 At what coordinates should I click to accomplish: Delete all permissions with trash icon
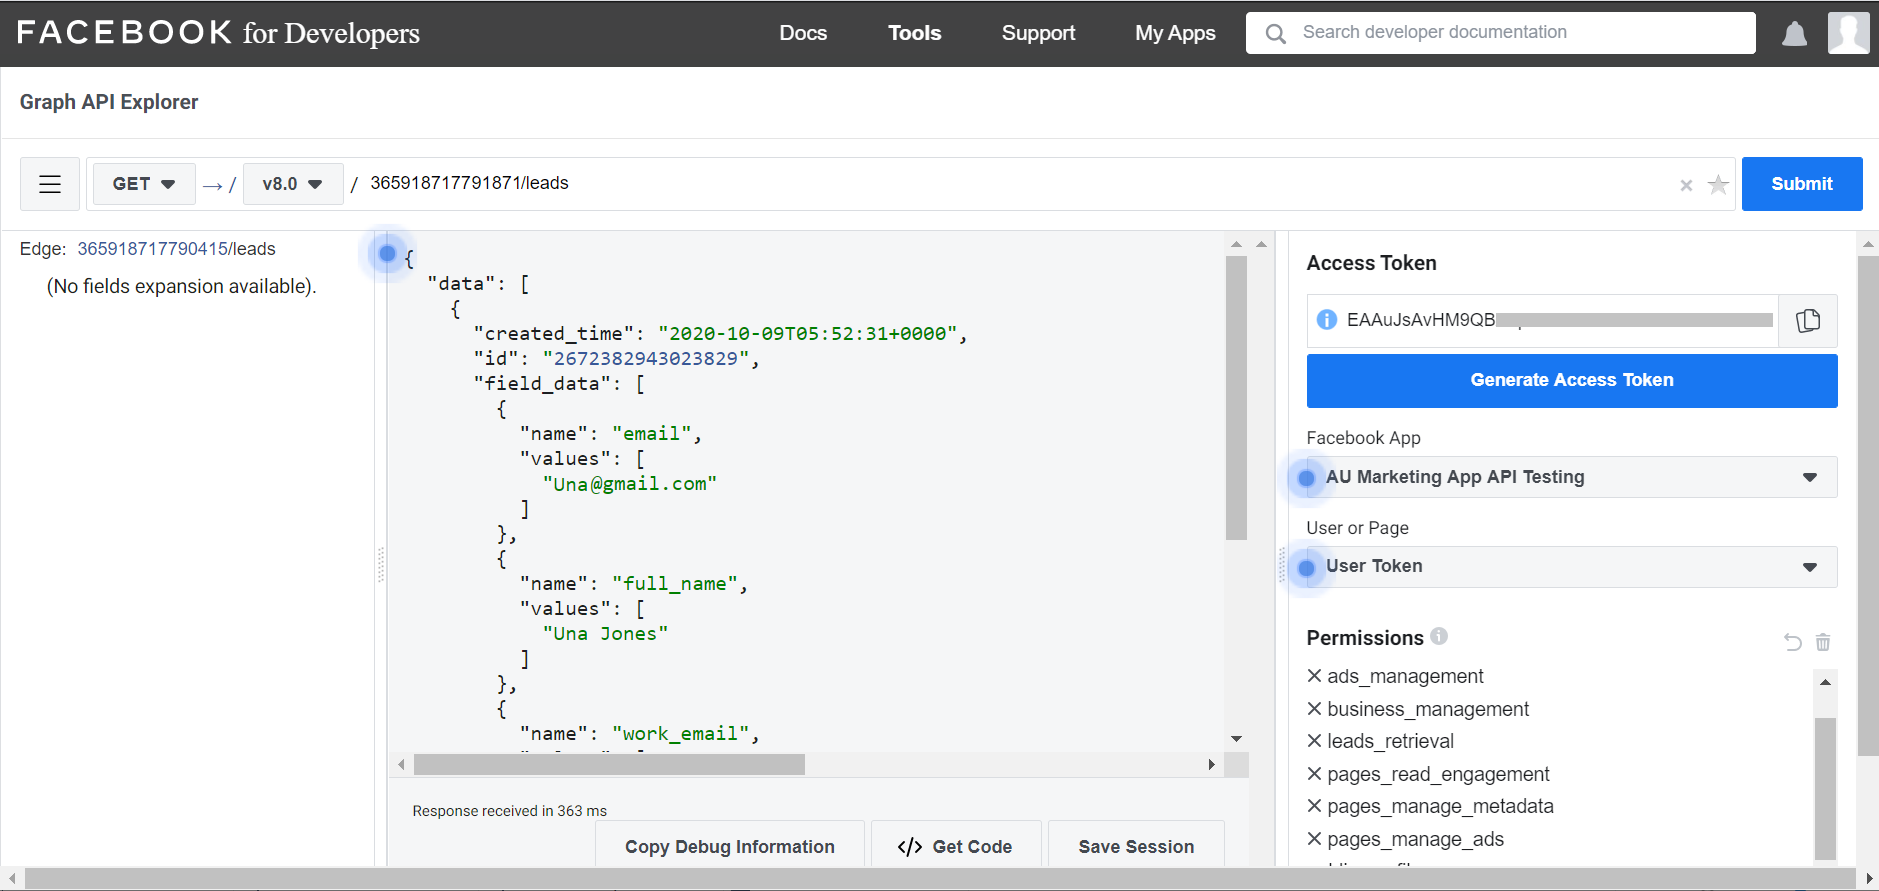pyautogui.click(x=1823, y=642)
